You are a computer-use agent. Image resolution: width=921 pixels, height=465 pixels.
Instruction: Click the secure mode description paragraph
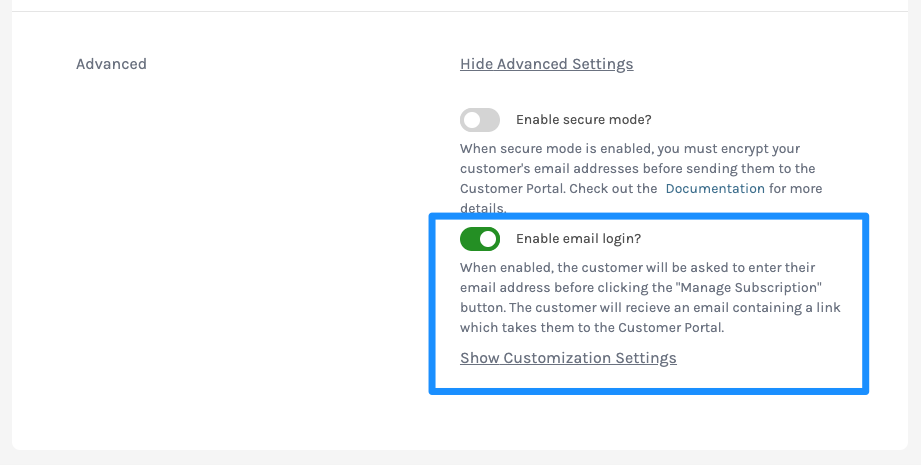tap(641, 178)
